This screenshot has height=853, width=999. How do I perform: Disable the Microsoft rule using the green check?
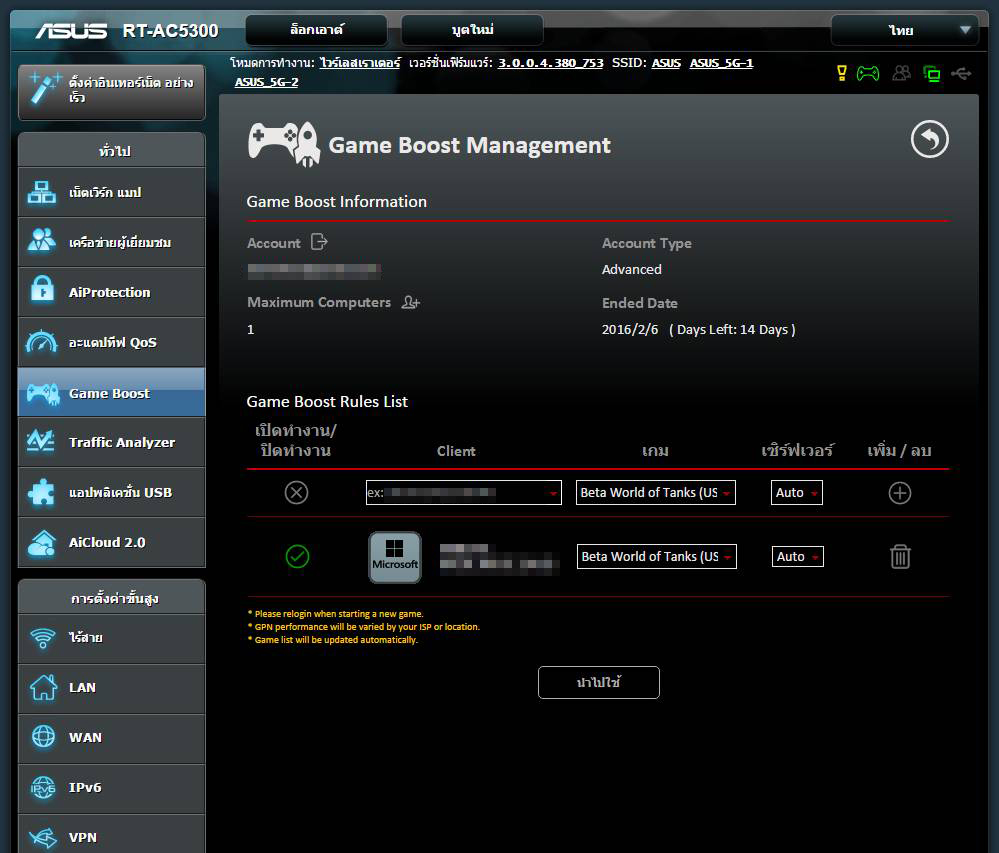pos(297,556)
